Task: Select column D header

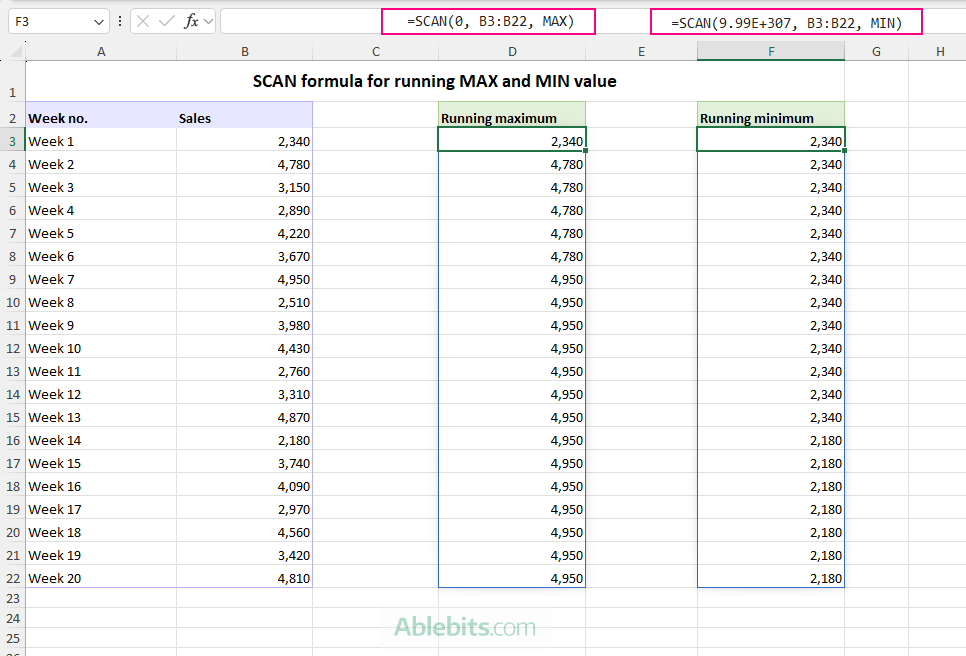Action: pyautogui.click(x=512, y=52)
